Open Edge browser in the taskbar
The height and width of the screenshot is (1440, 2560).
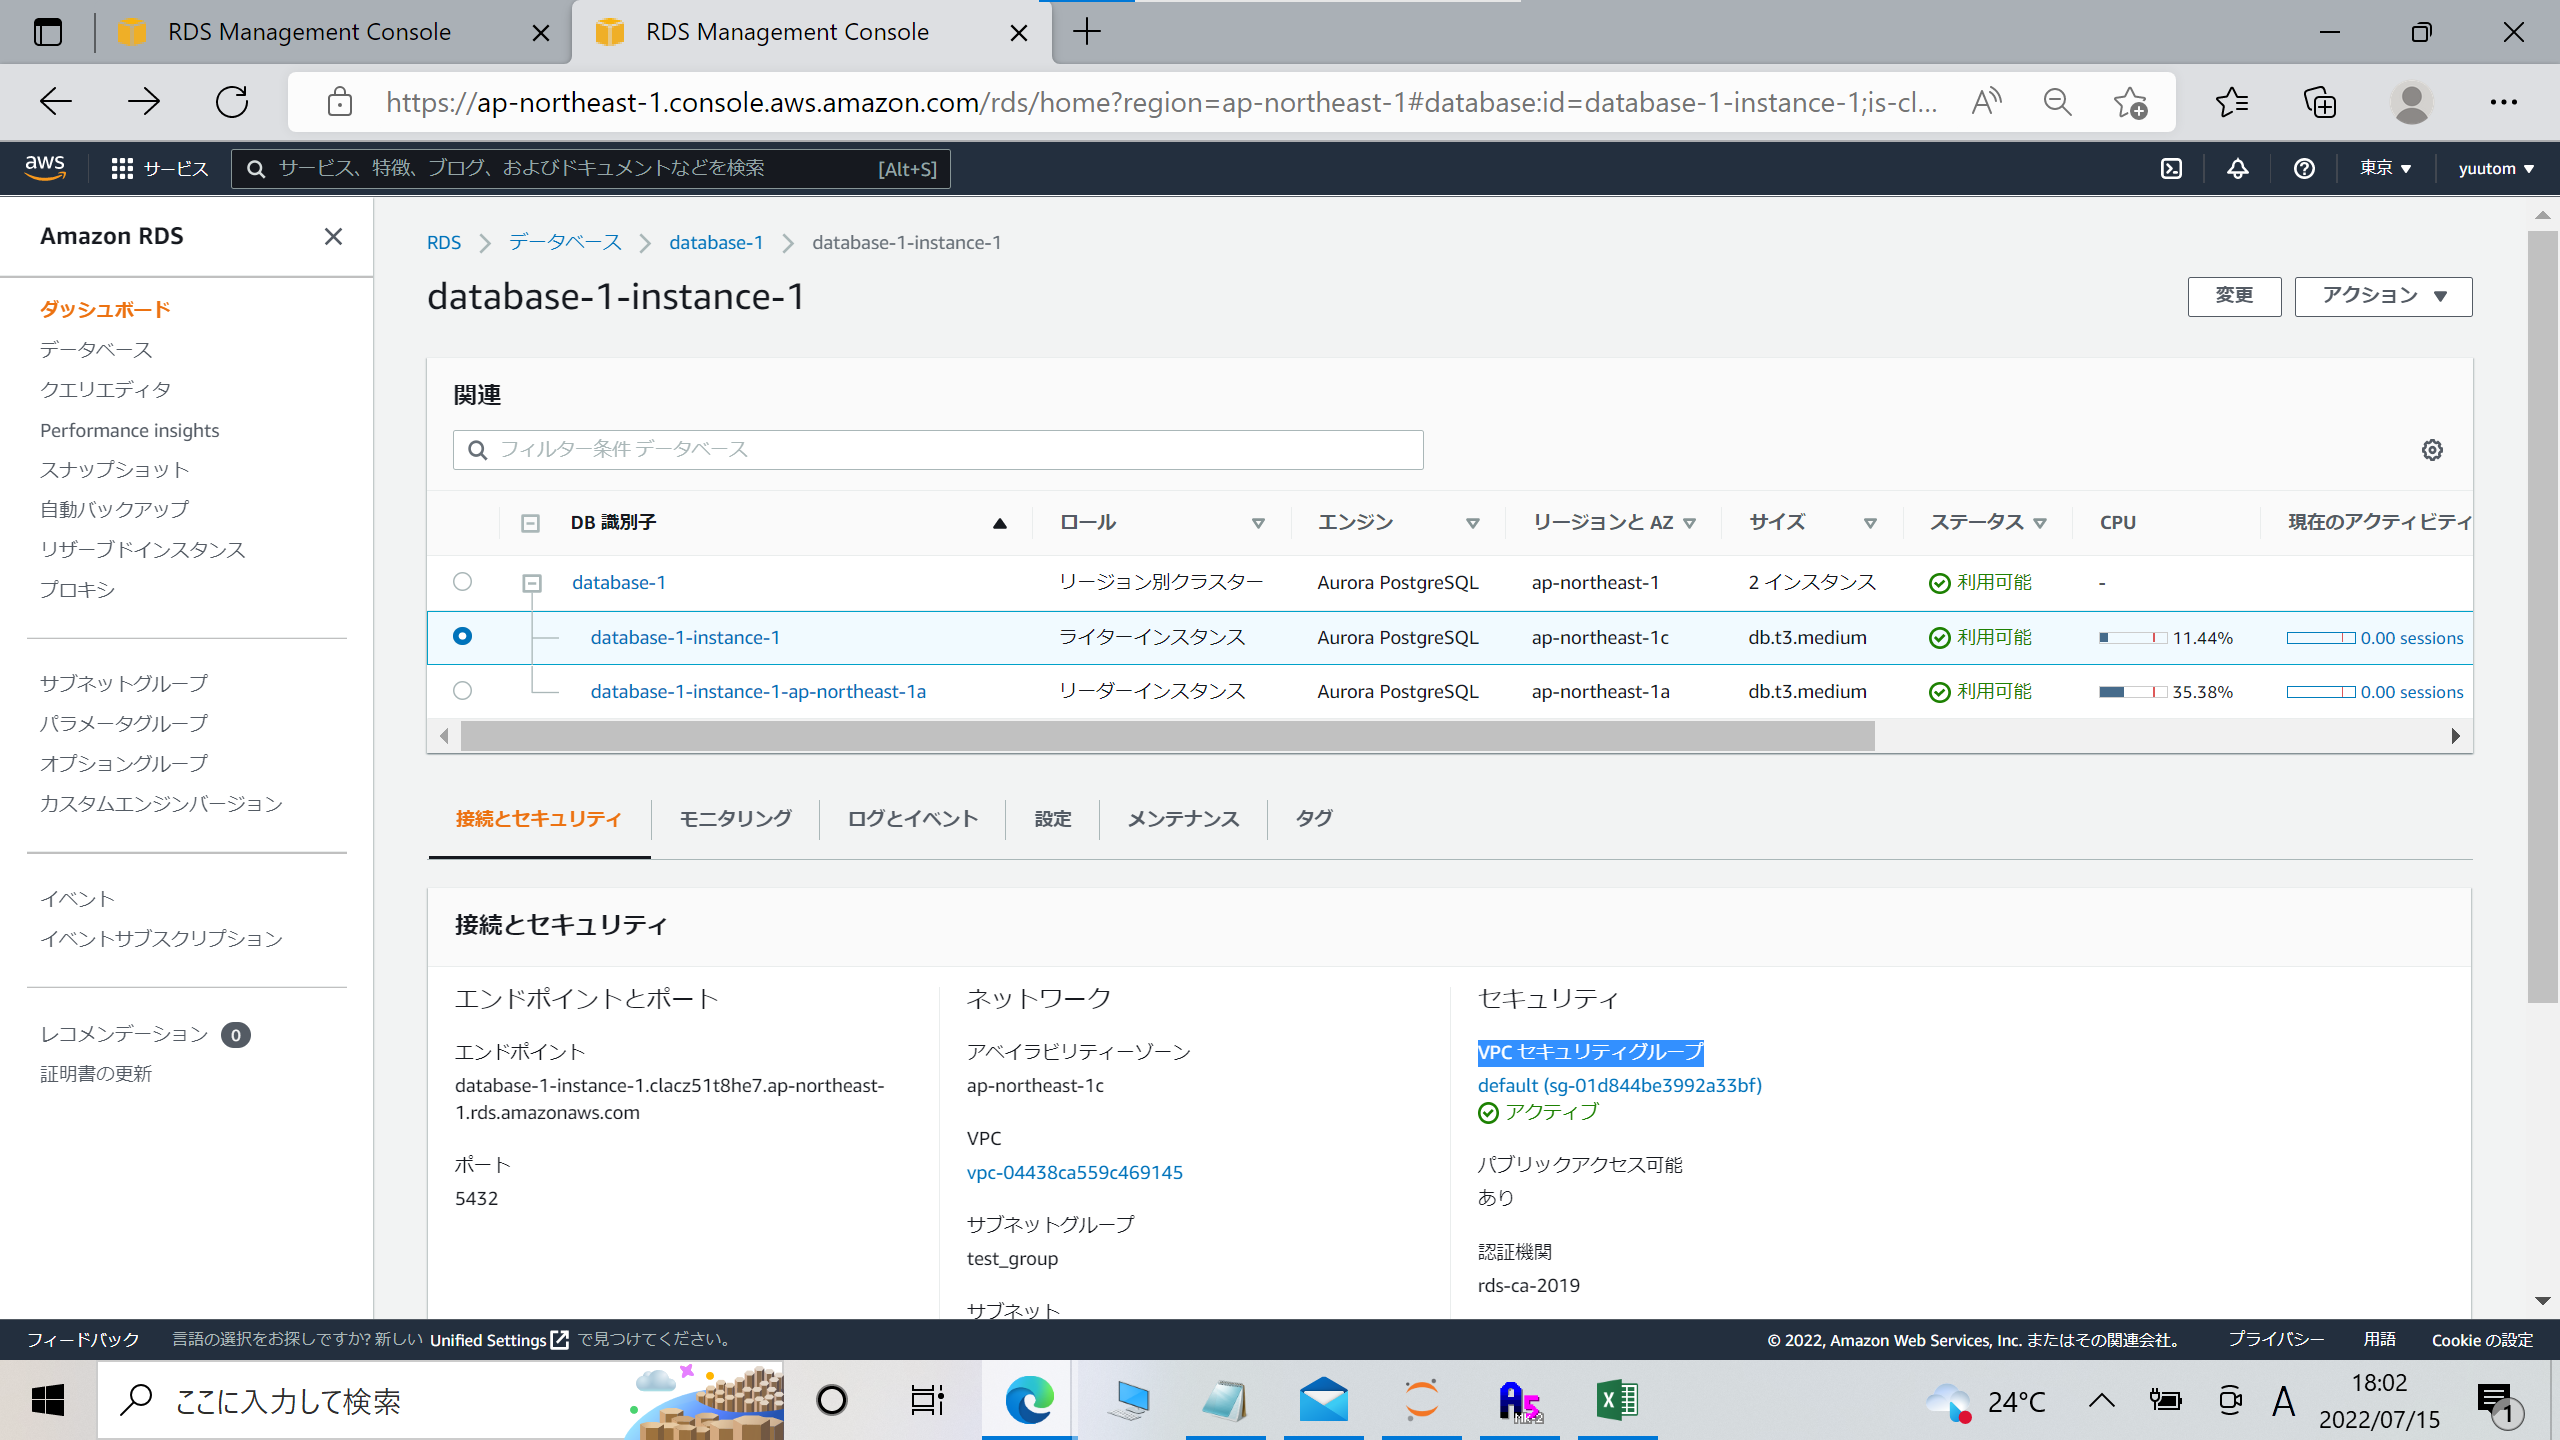pos(1030,1400)
